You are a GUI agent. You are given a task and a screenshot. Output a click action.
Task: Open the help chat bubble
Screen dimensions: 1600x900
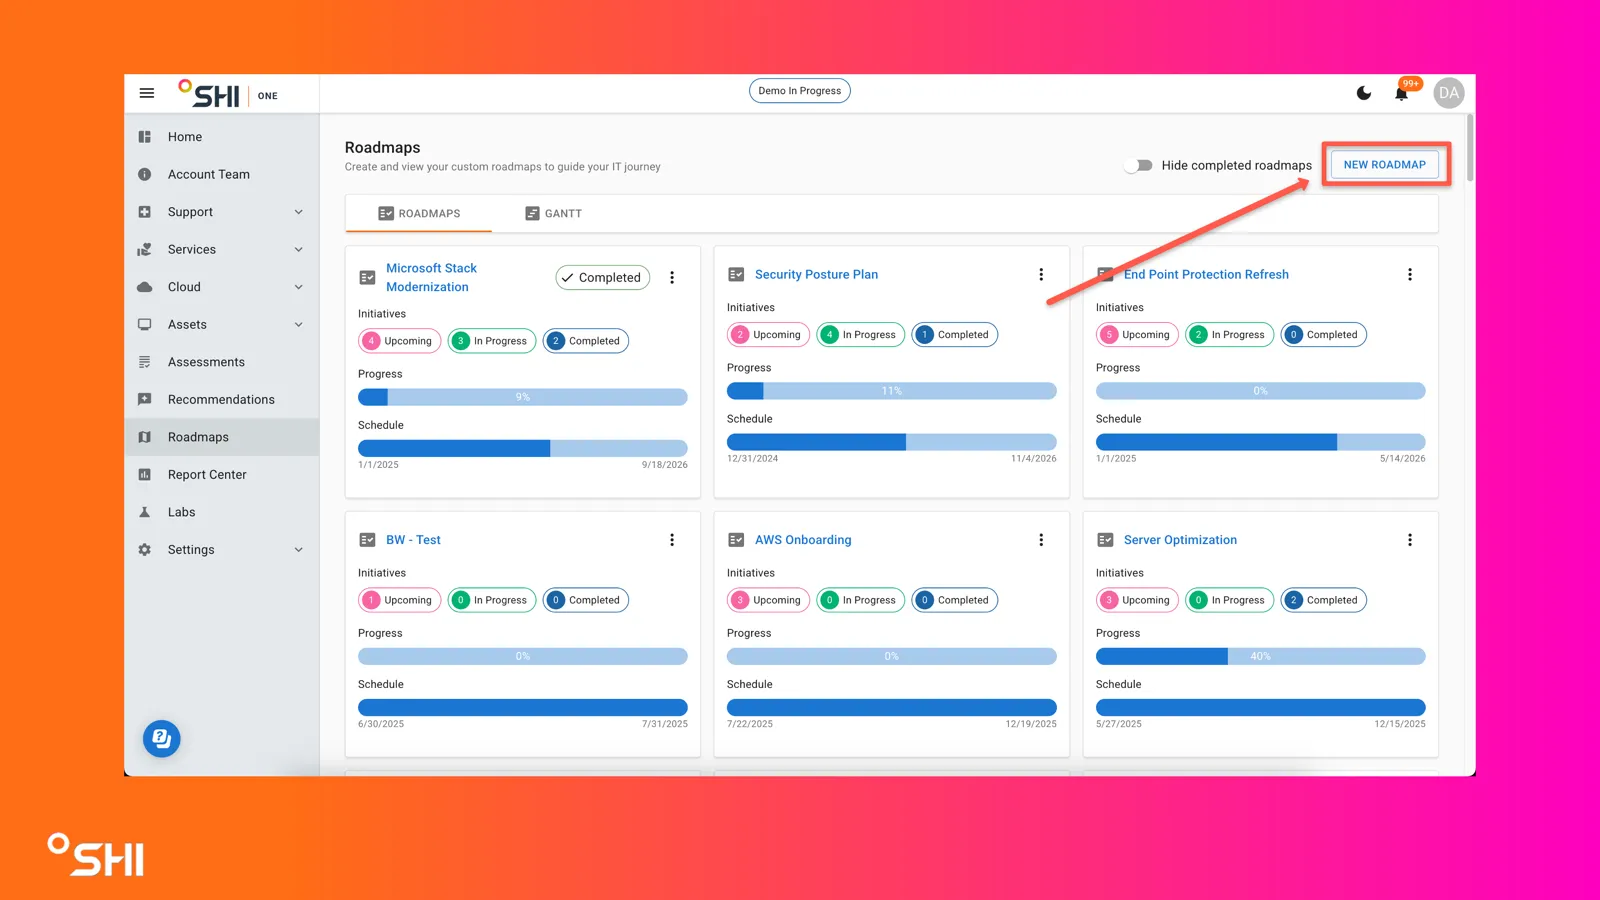pos(162,739)
